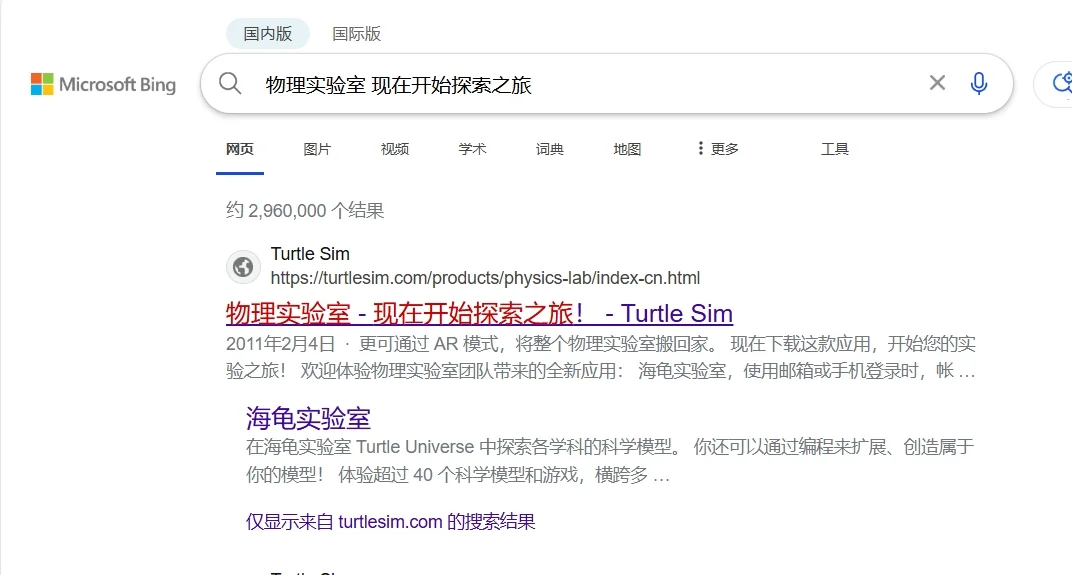Expand the 更多 menu
The height and width of the screenshot is (575, 1072).
tap(718, 149)
